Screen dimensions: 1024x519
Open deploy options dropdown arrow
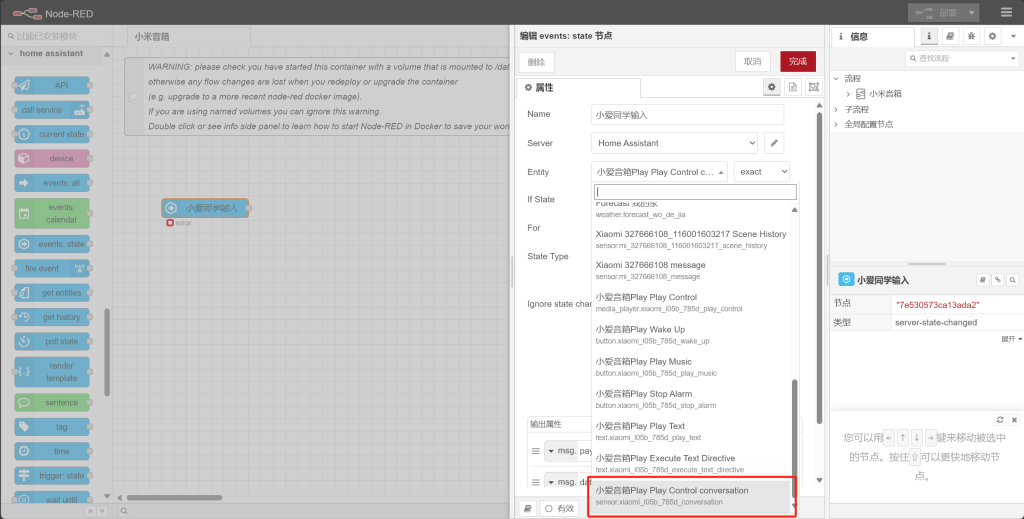972,12
